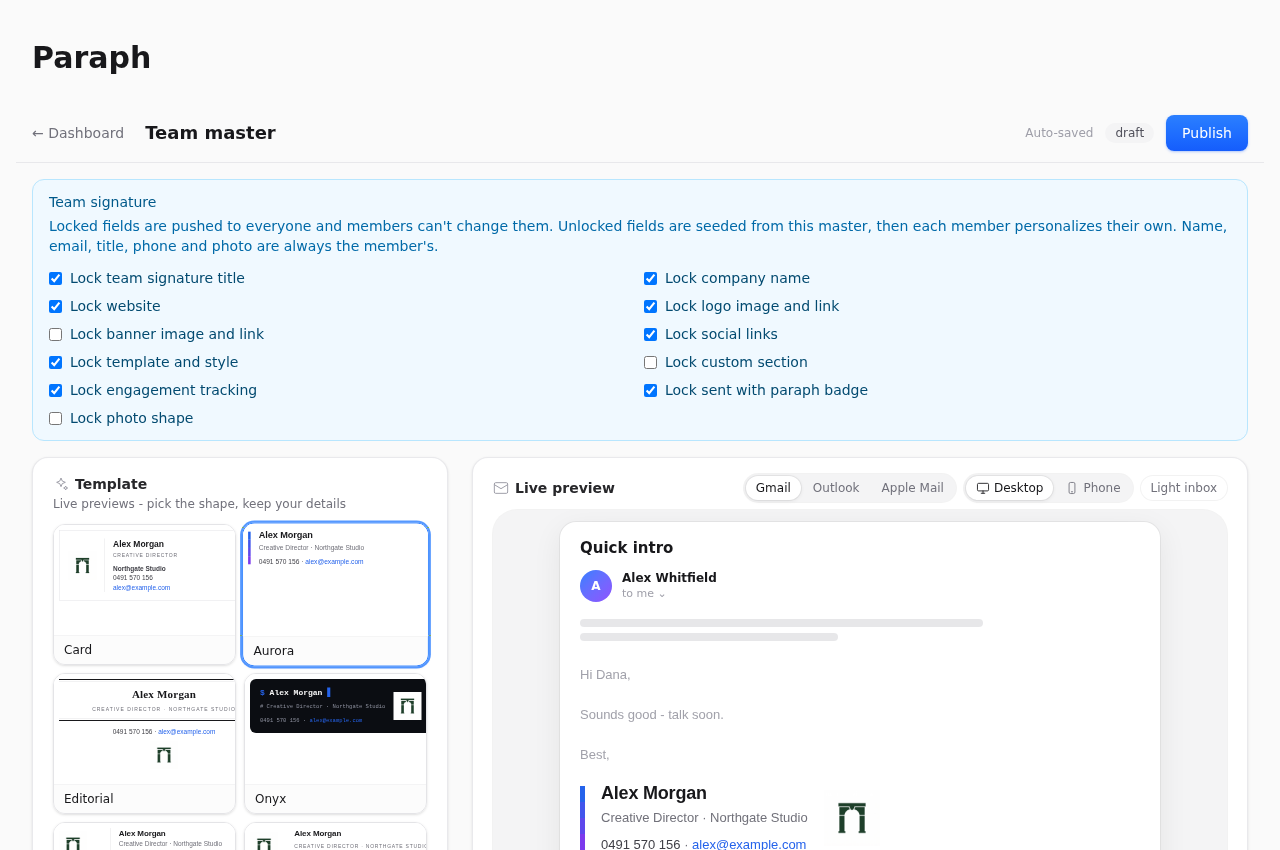This screenshot has height=850, width=1280.
Task: Click the draft status badge
Action: pyautogui.click(x=1130, y=133)
